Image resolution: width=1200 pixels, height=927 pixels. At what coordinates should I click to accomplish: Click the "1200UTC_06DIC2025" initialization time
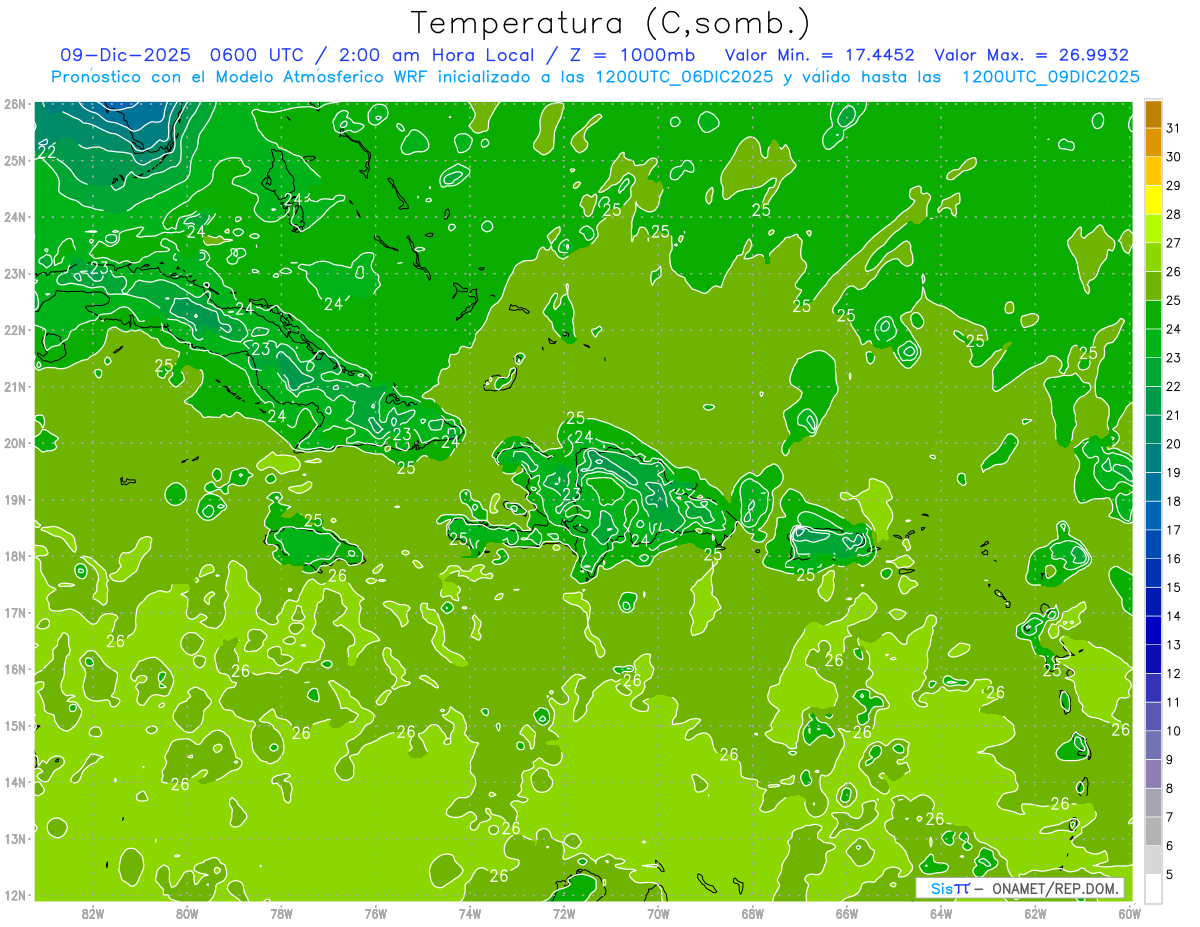[684, 77]
